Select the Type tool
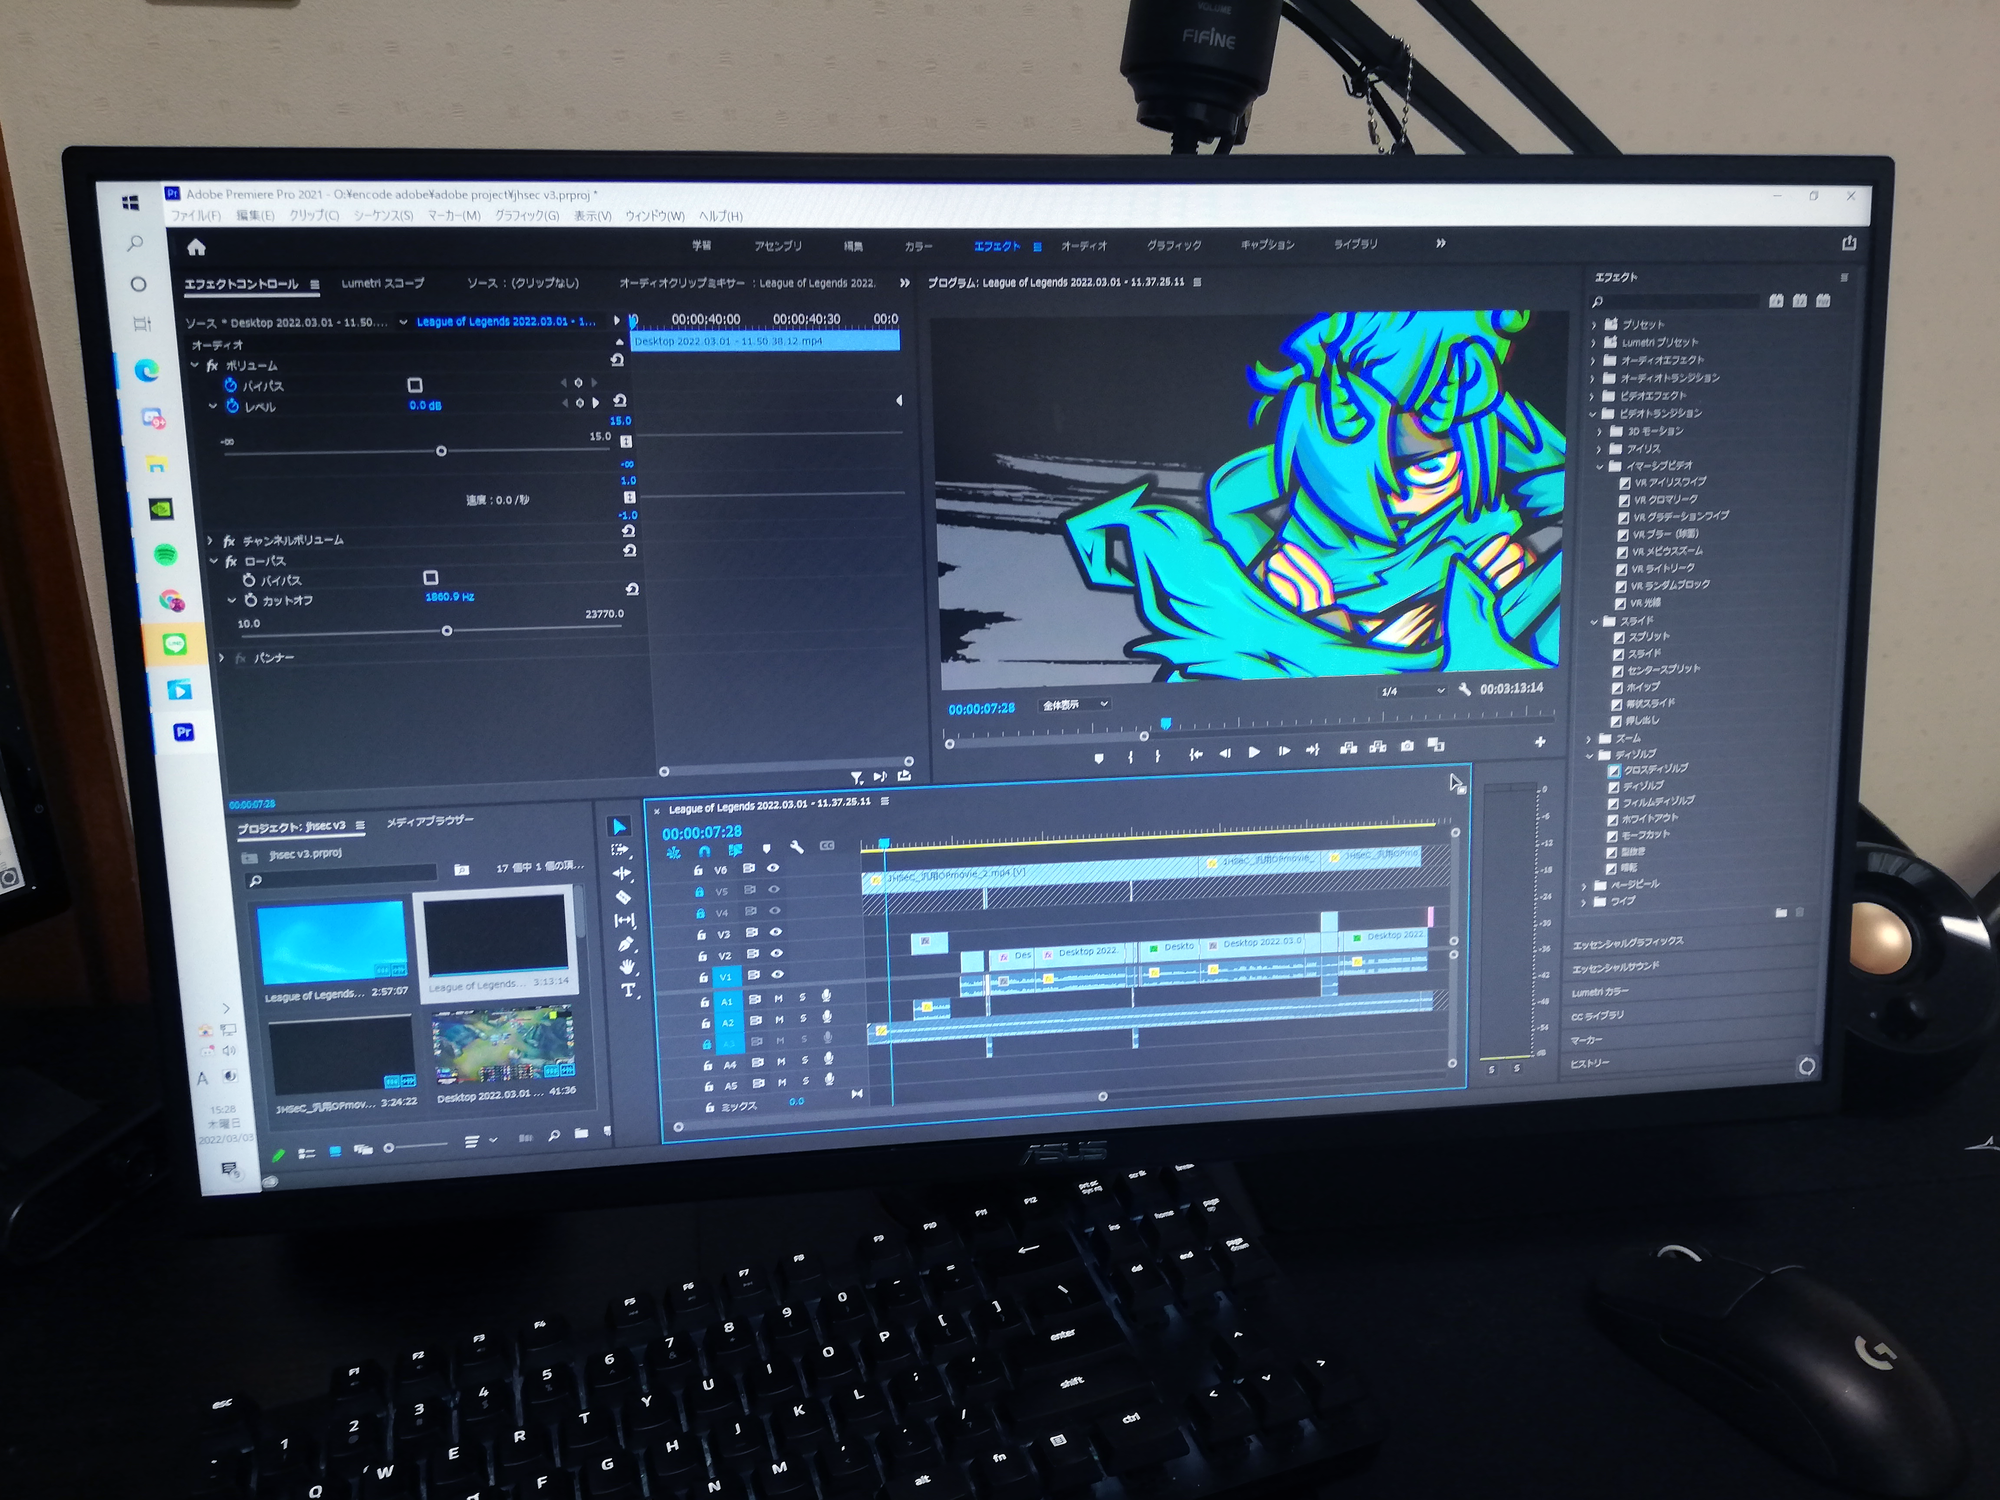The image size is (2000, 1500). (x=628, y=990)
